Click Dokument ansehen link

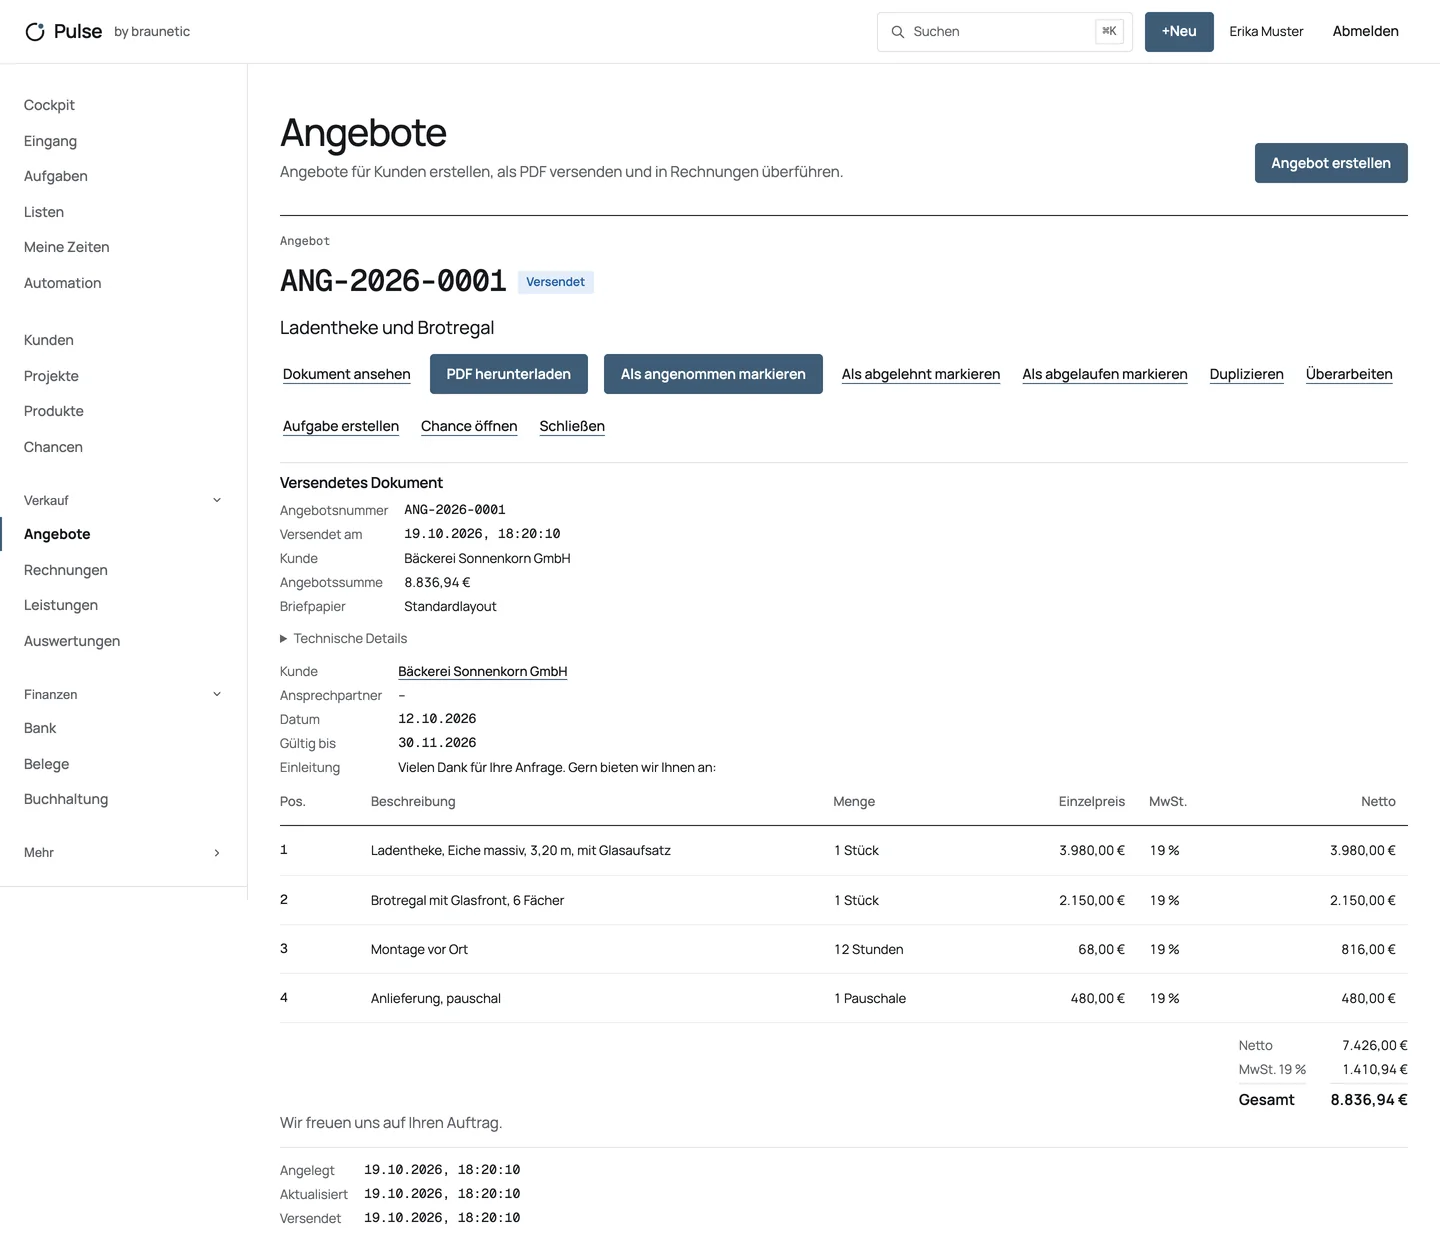click(347, 374)
